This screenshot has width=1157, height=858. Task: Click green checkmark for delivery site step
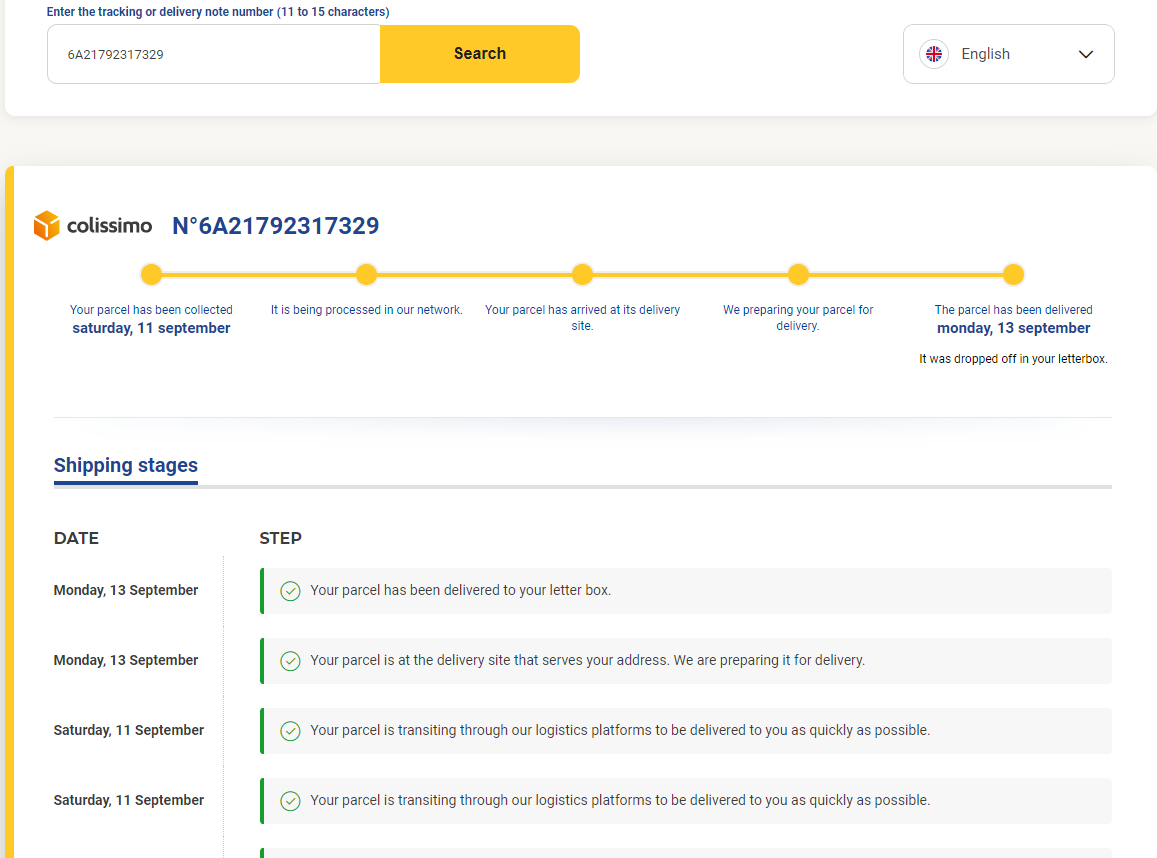click(x=290, y=661)
